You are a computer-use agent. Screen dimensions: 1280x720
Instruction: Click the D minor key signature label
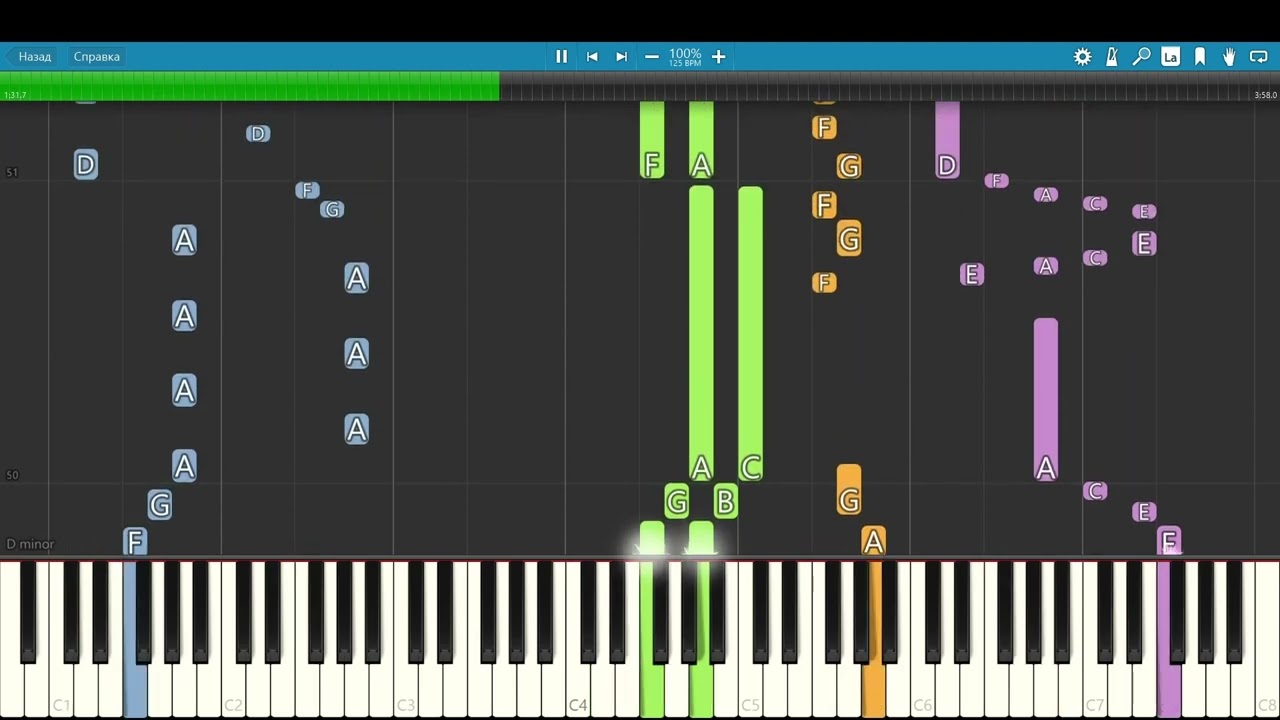[30, 544]
